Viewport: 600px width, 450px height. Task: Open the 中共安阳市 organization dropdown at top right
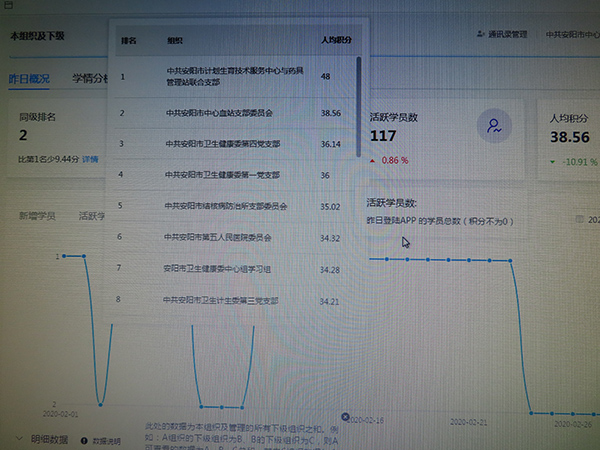tap(572, 36)
